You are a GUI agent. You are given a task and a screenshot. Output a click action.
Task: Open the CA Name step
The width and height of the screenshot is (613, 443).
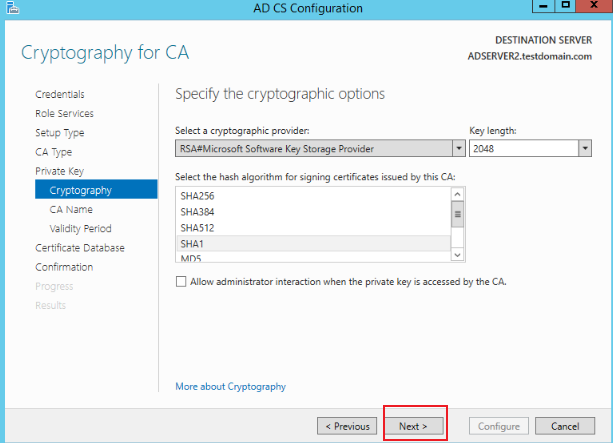[x=71, y=210]
